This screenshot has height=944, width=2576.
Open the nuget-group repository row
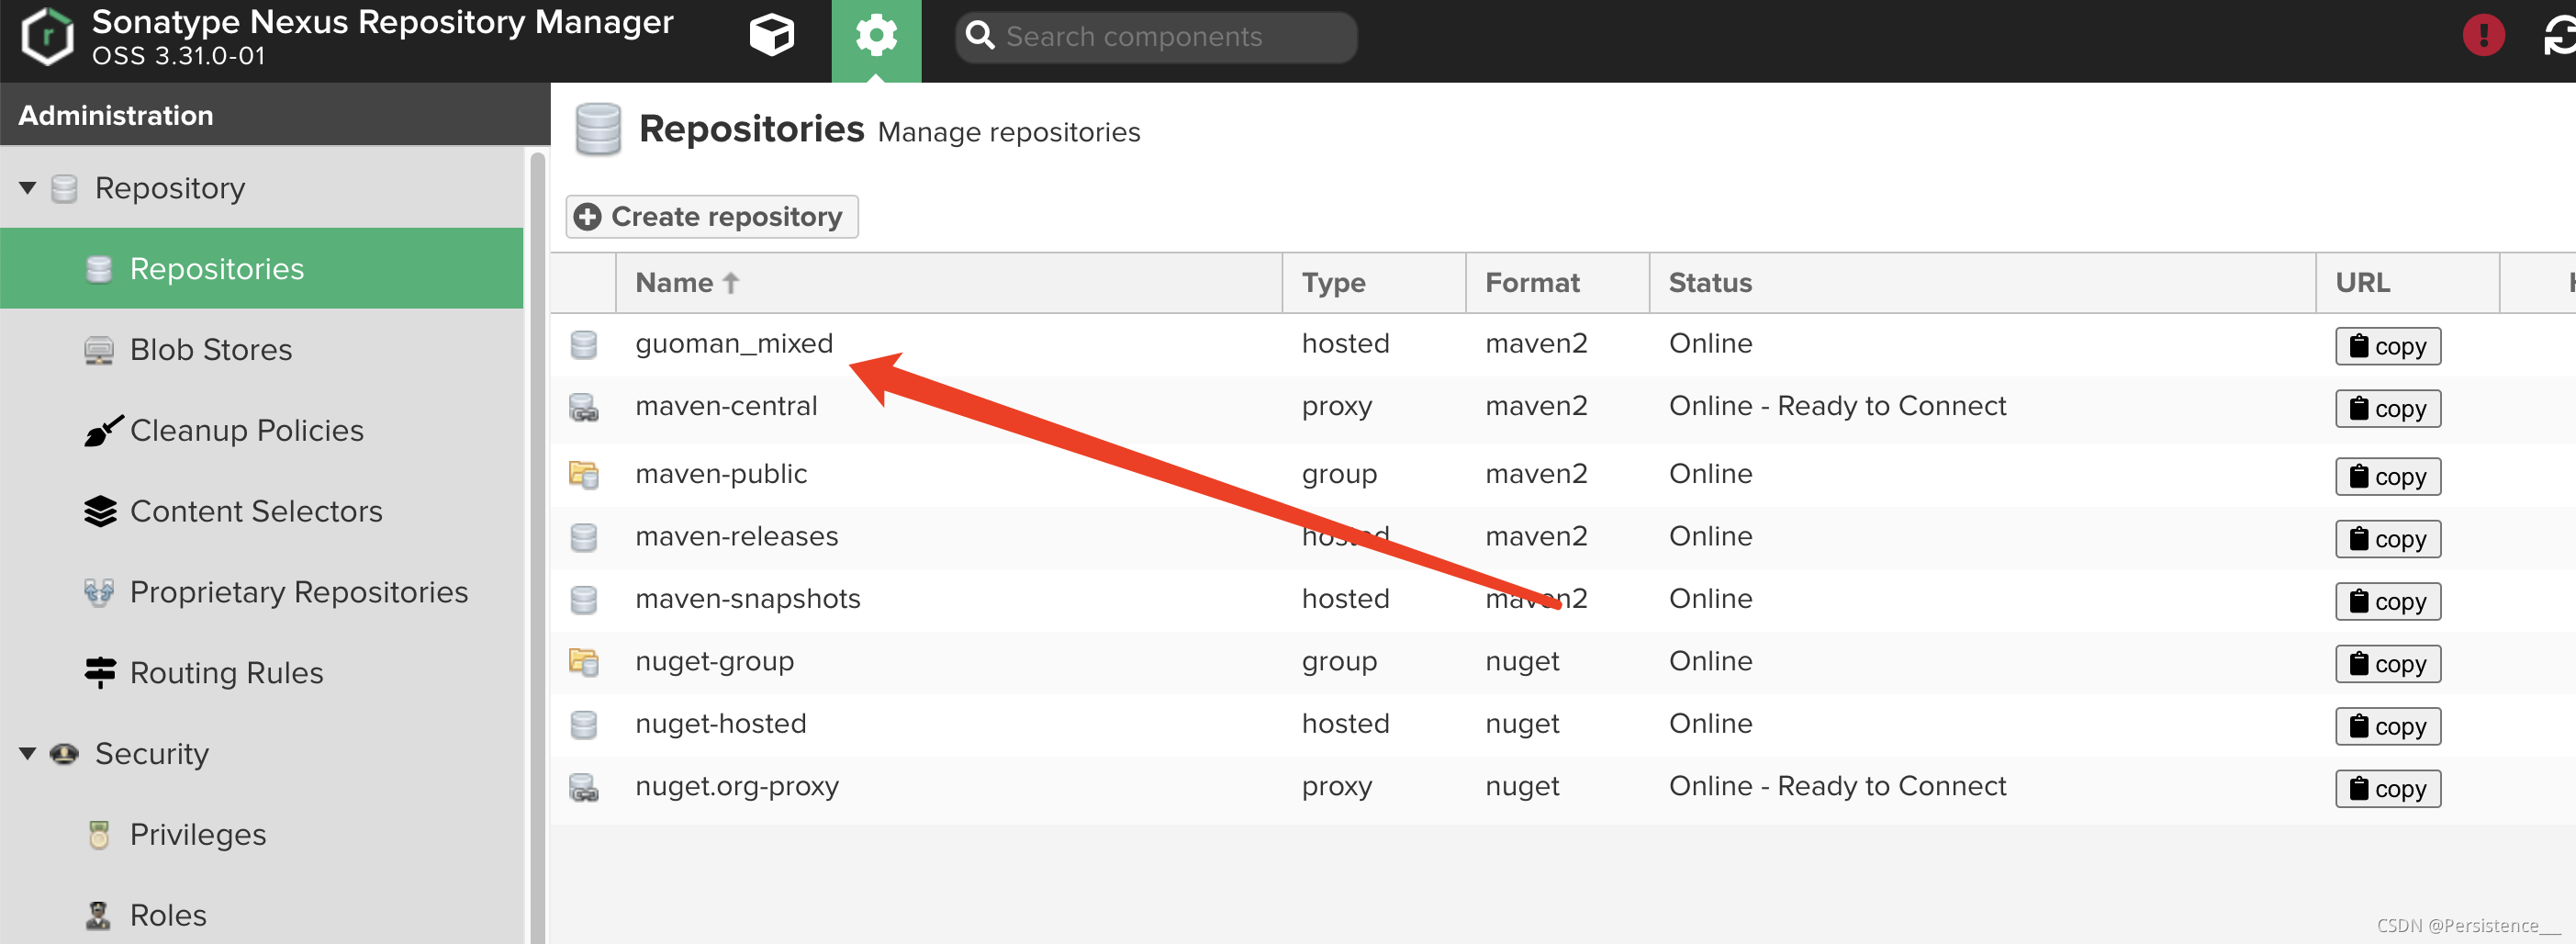tap(1563, 662)
